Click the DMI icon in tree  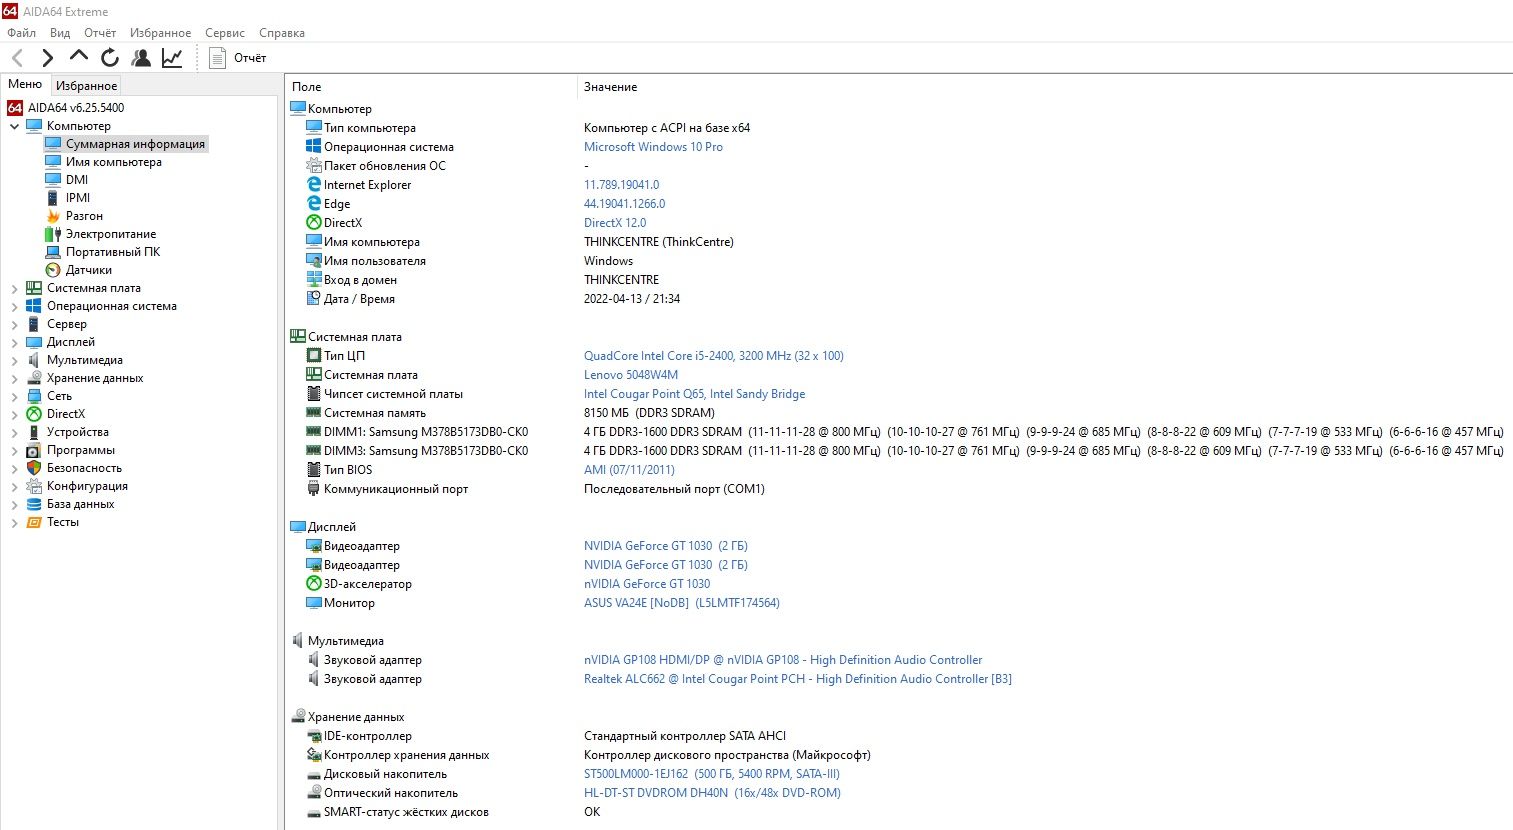click(x=53, y=180)
